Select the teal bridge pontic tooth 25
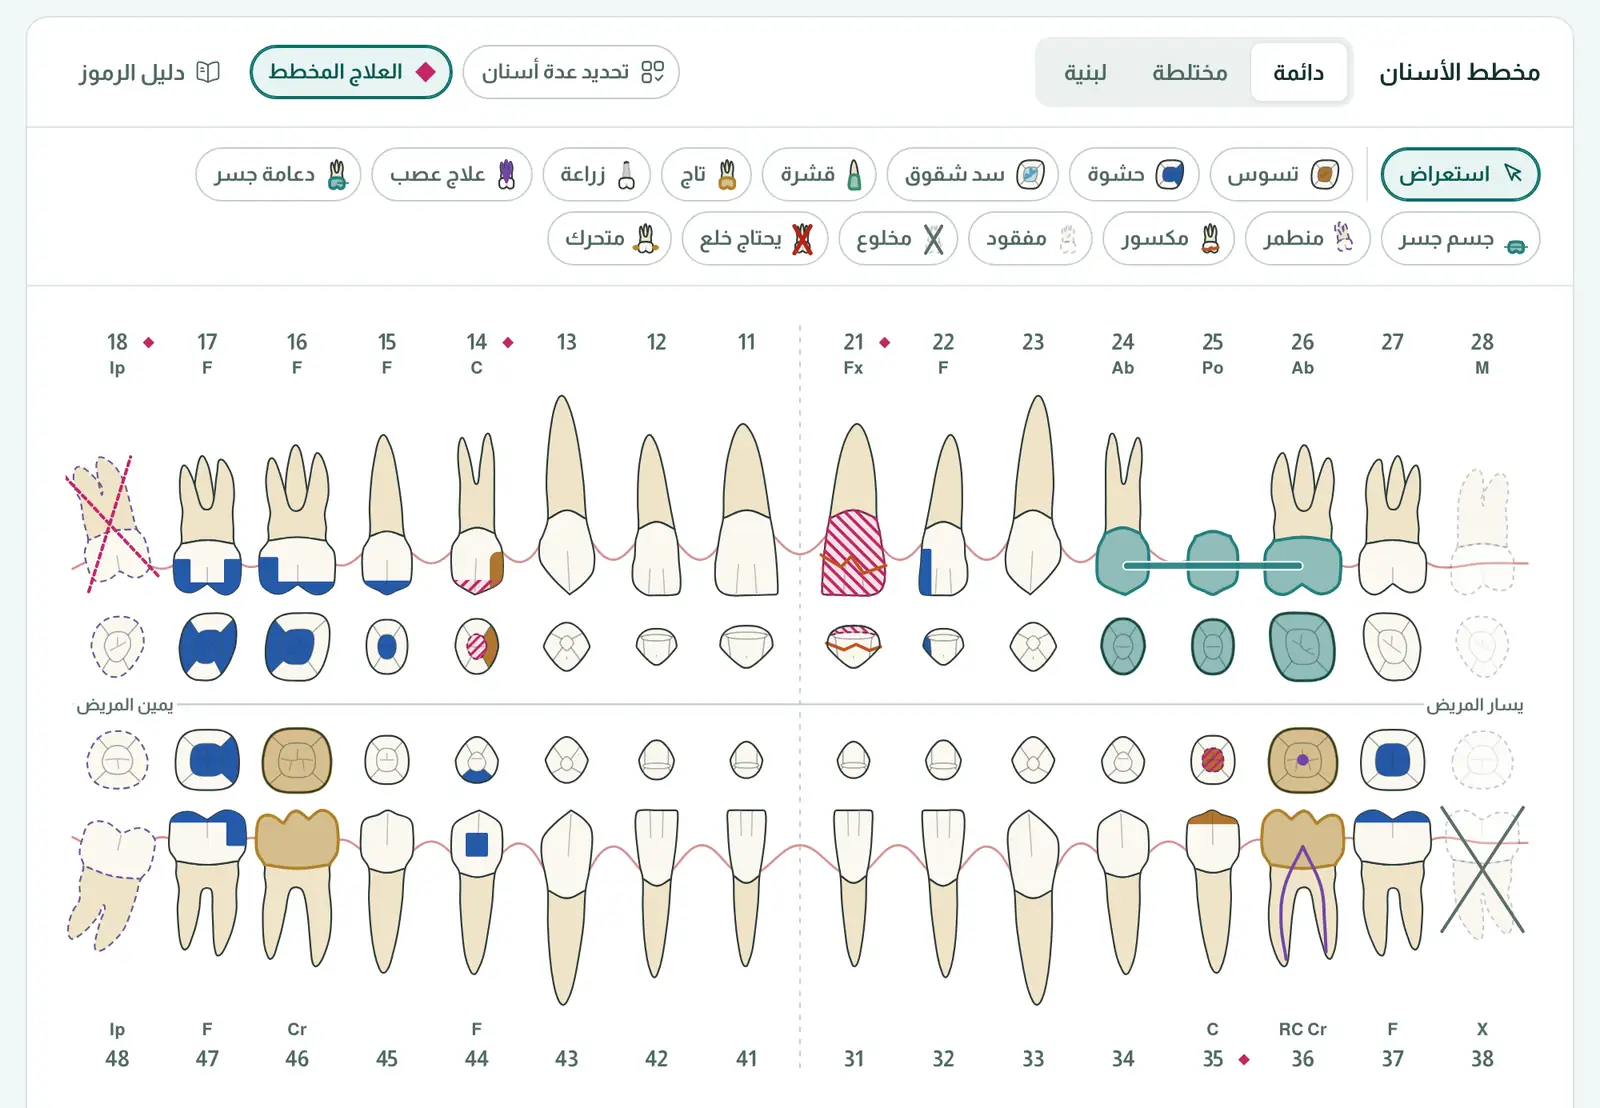Image resolution: width=1600 pixels, height=1108 pixels. click(x=1213, y=563)
